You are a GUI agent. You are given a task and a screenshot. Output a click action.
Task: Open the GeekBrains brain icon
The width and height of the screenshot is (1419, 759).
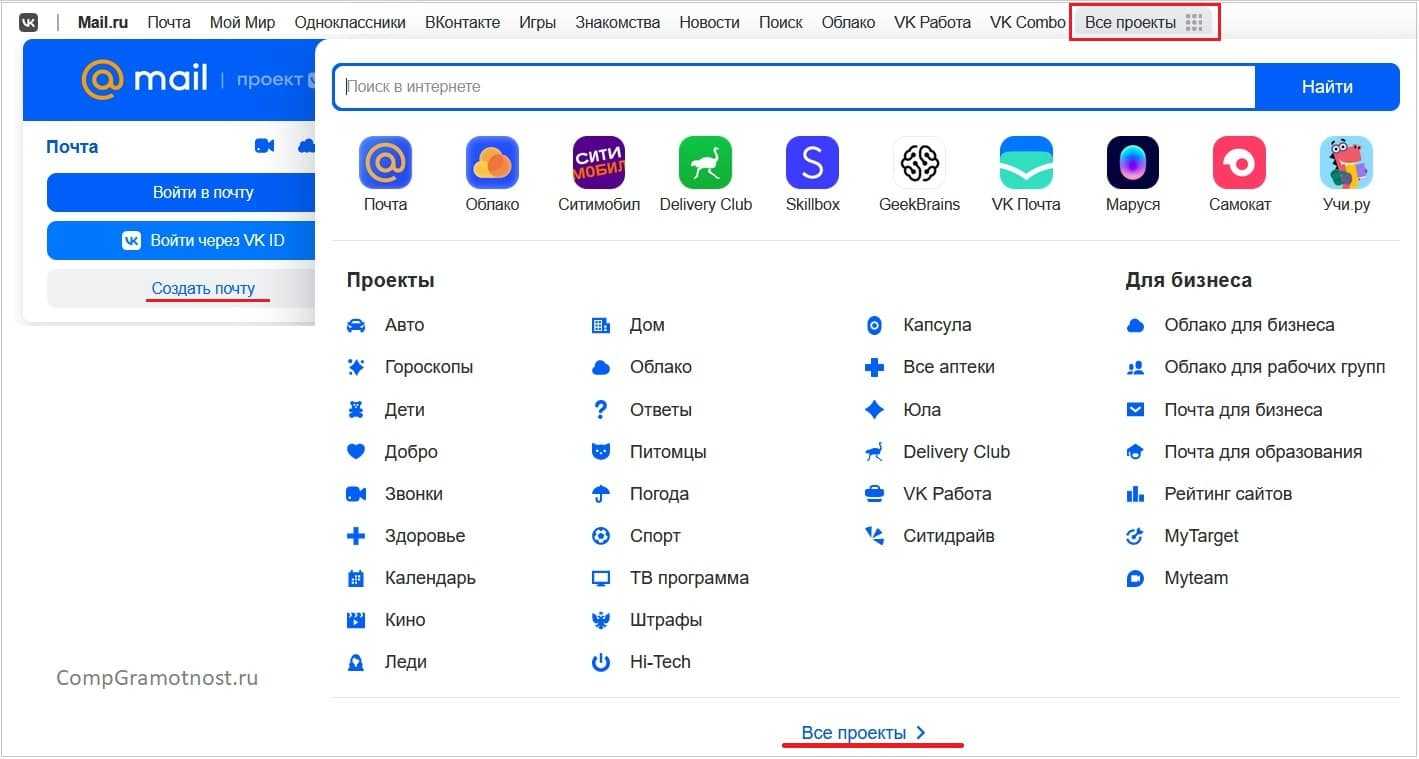click(918, 163)
